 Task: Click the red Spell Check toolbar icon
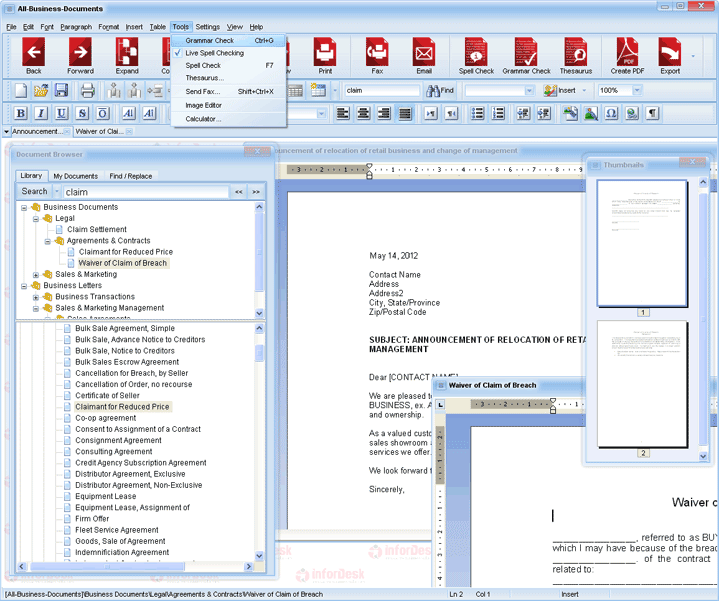pos(476,52)
